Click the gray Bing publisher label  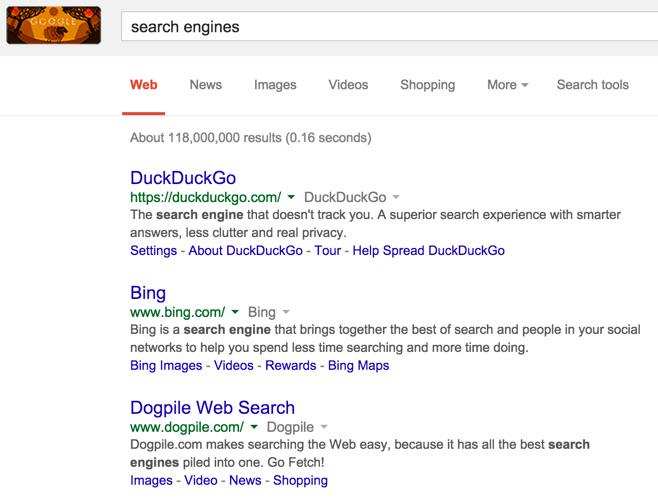[x=262, y=312]
